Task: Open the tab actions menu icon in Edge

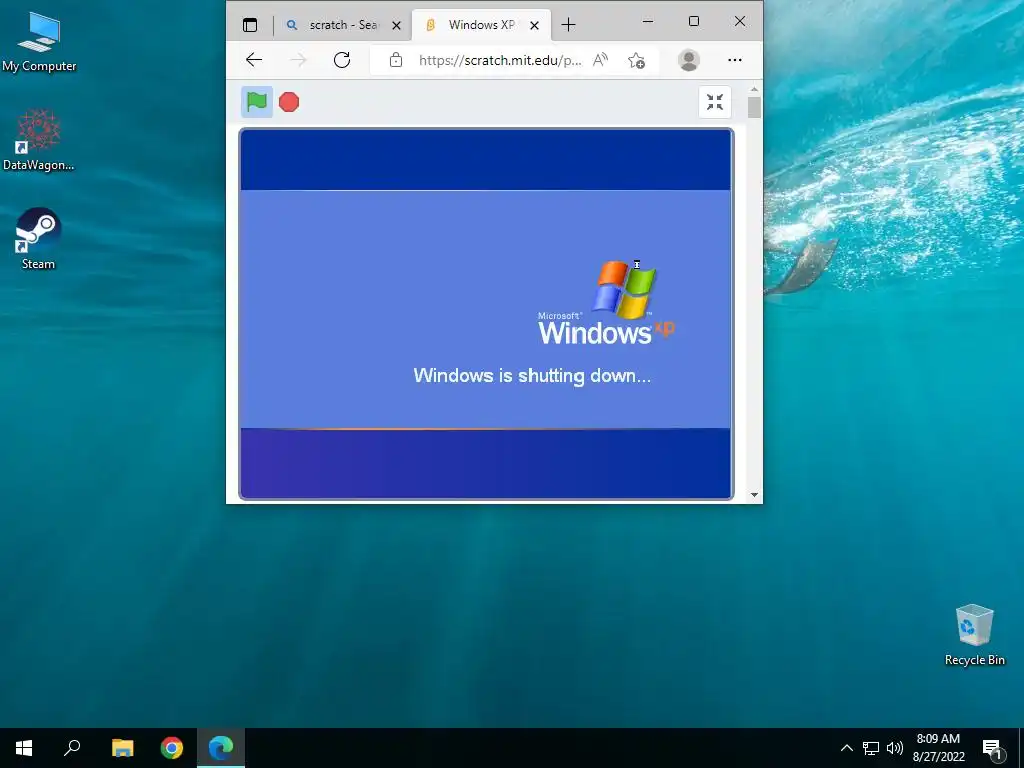Action: (250, 25)
